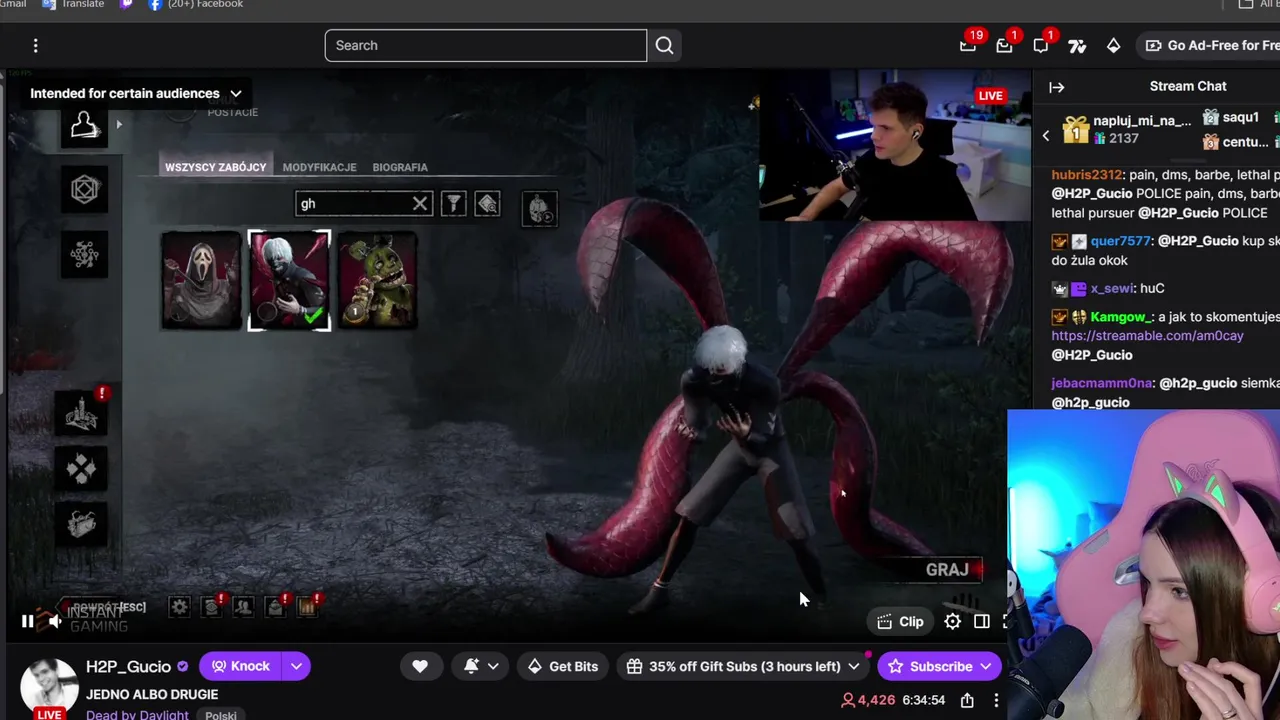Open the killer filter funnel icon
The height and width of the screenshot is (720, 1280).
coord(453,204)
